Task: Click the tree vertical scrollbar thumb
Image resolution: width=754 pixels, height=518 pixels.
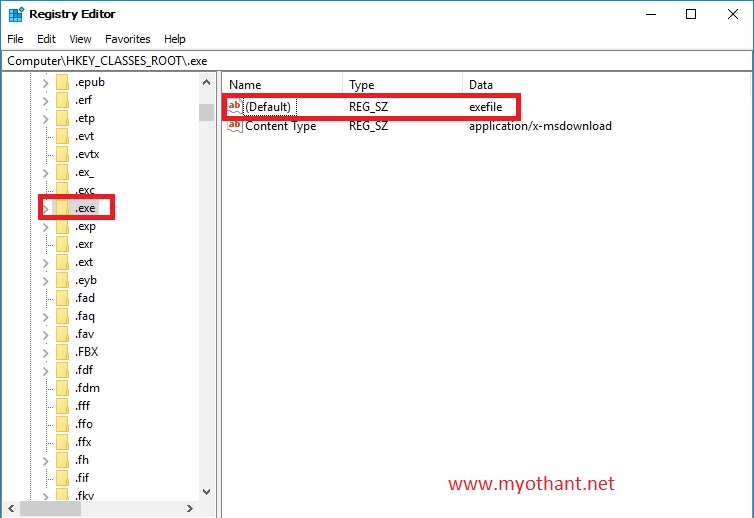Action: click(206, 113)
